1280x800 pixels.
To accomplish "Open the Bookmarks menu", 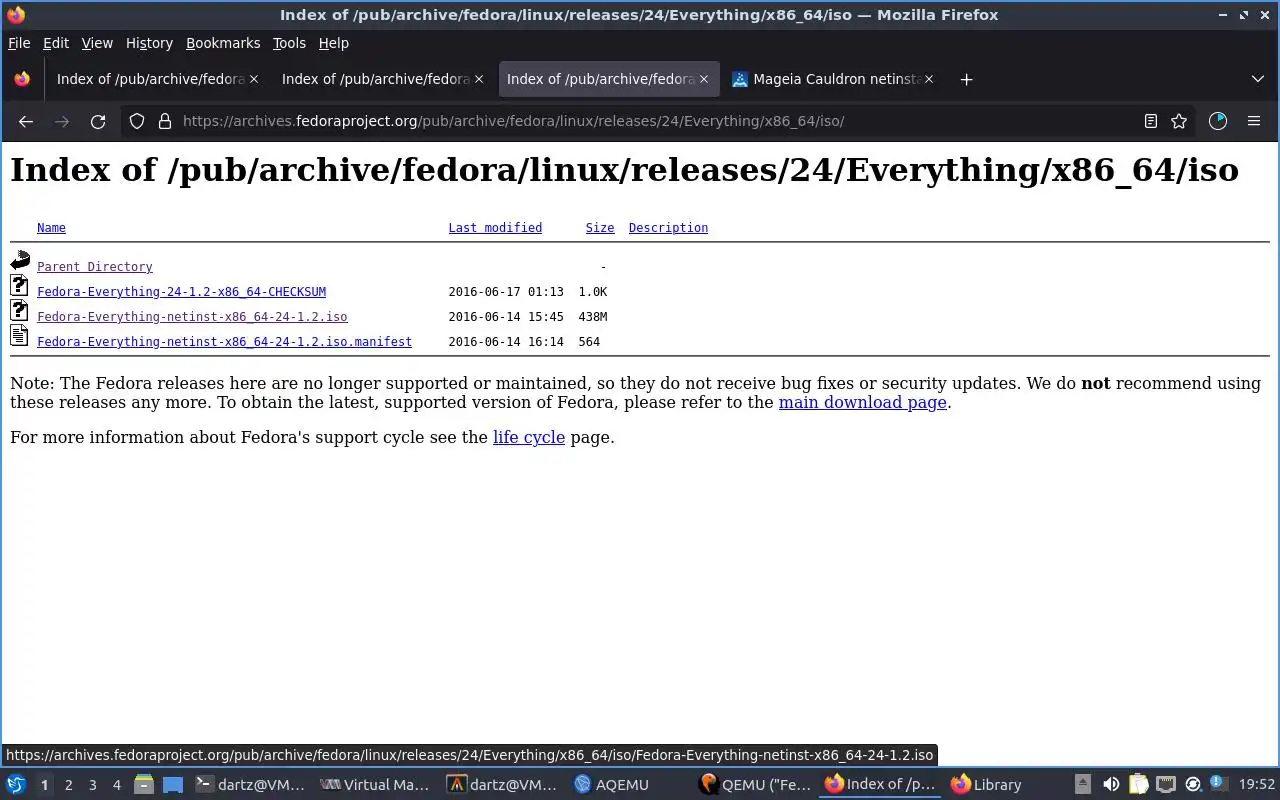I will coord(223,43).
